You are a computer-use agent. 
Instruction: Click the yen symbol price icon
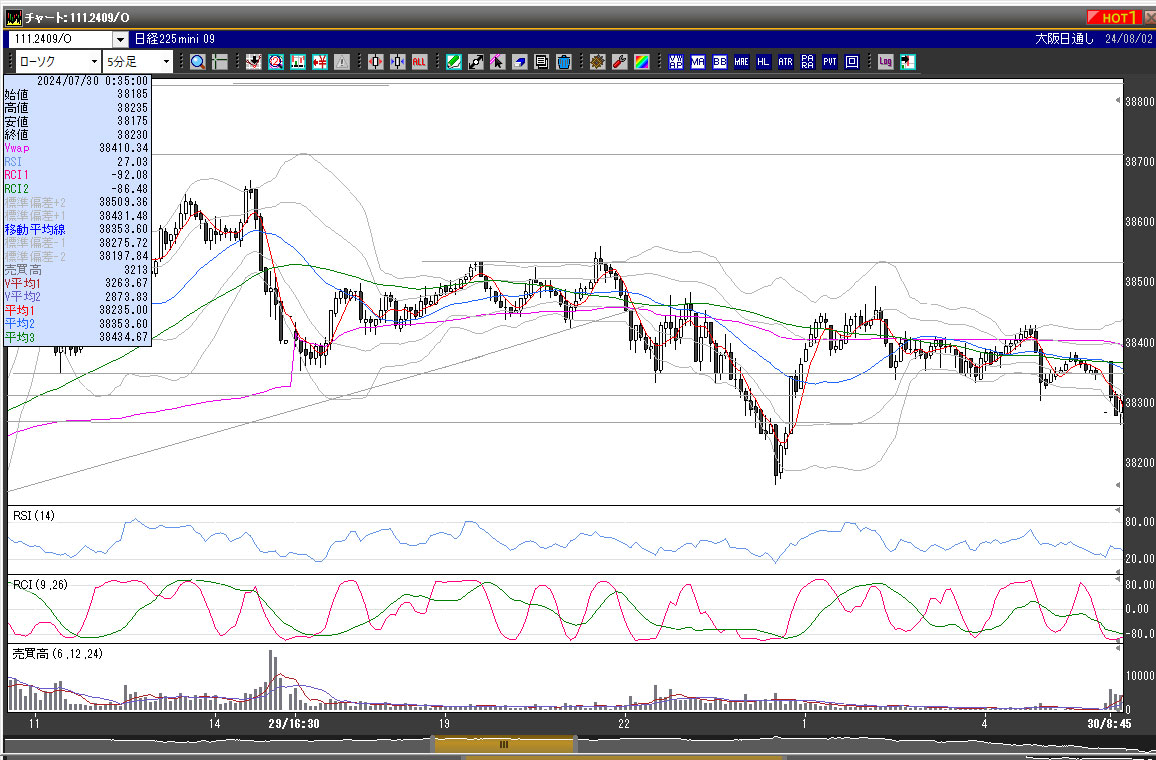320,62
